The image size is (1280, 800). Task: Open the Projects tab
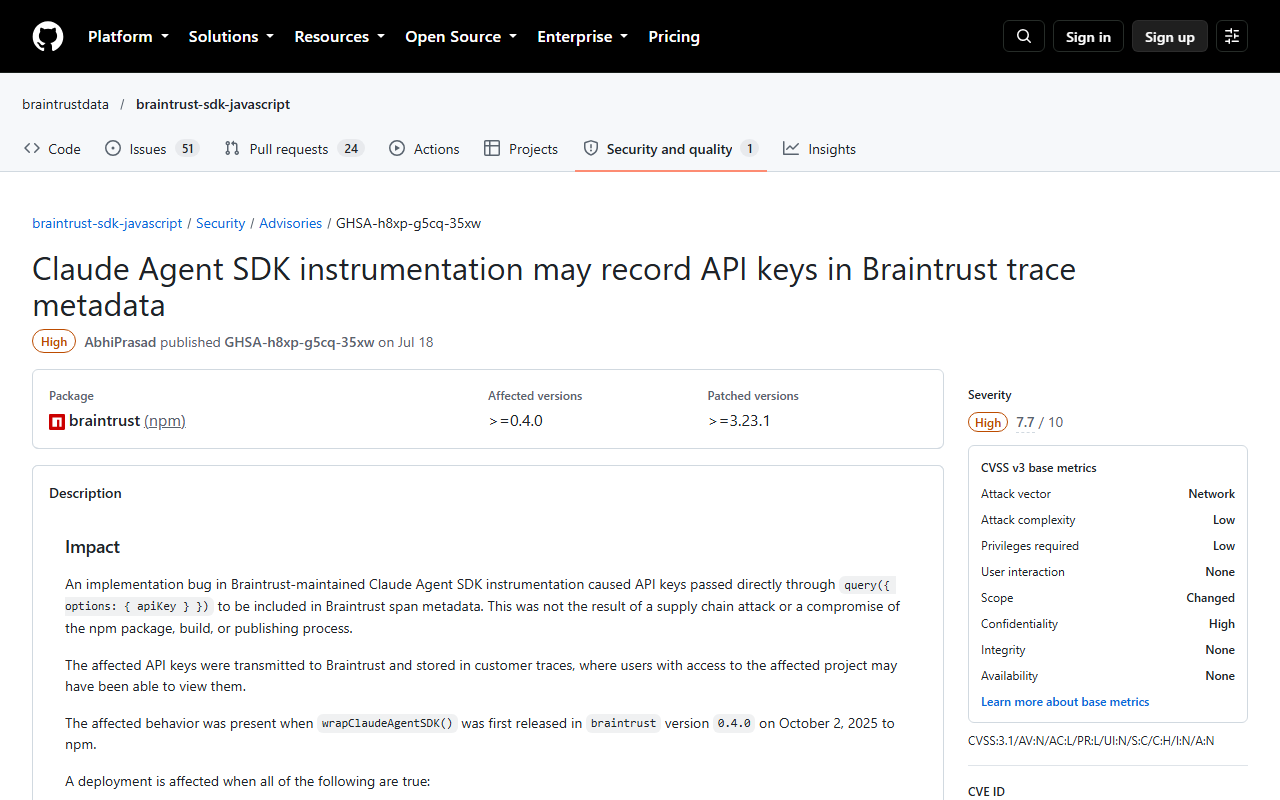(521, 148)
